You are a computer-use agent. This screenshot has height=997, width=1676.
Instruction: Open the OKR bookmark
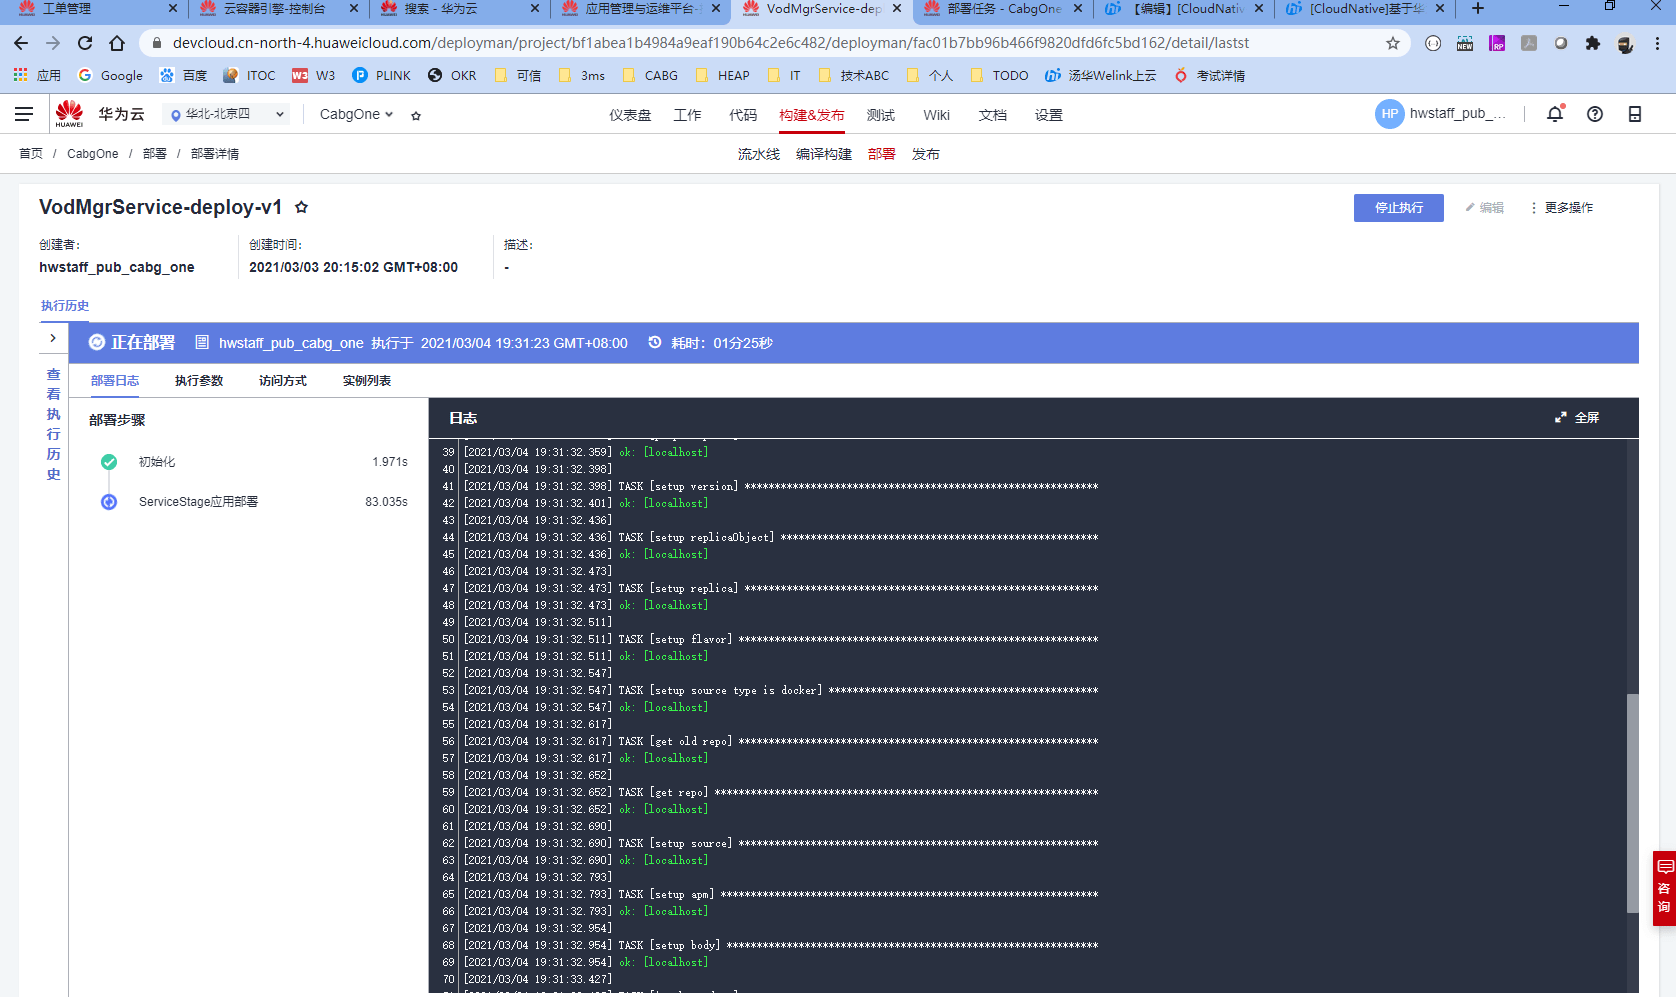tap(452, 76)
